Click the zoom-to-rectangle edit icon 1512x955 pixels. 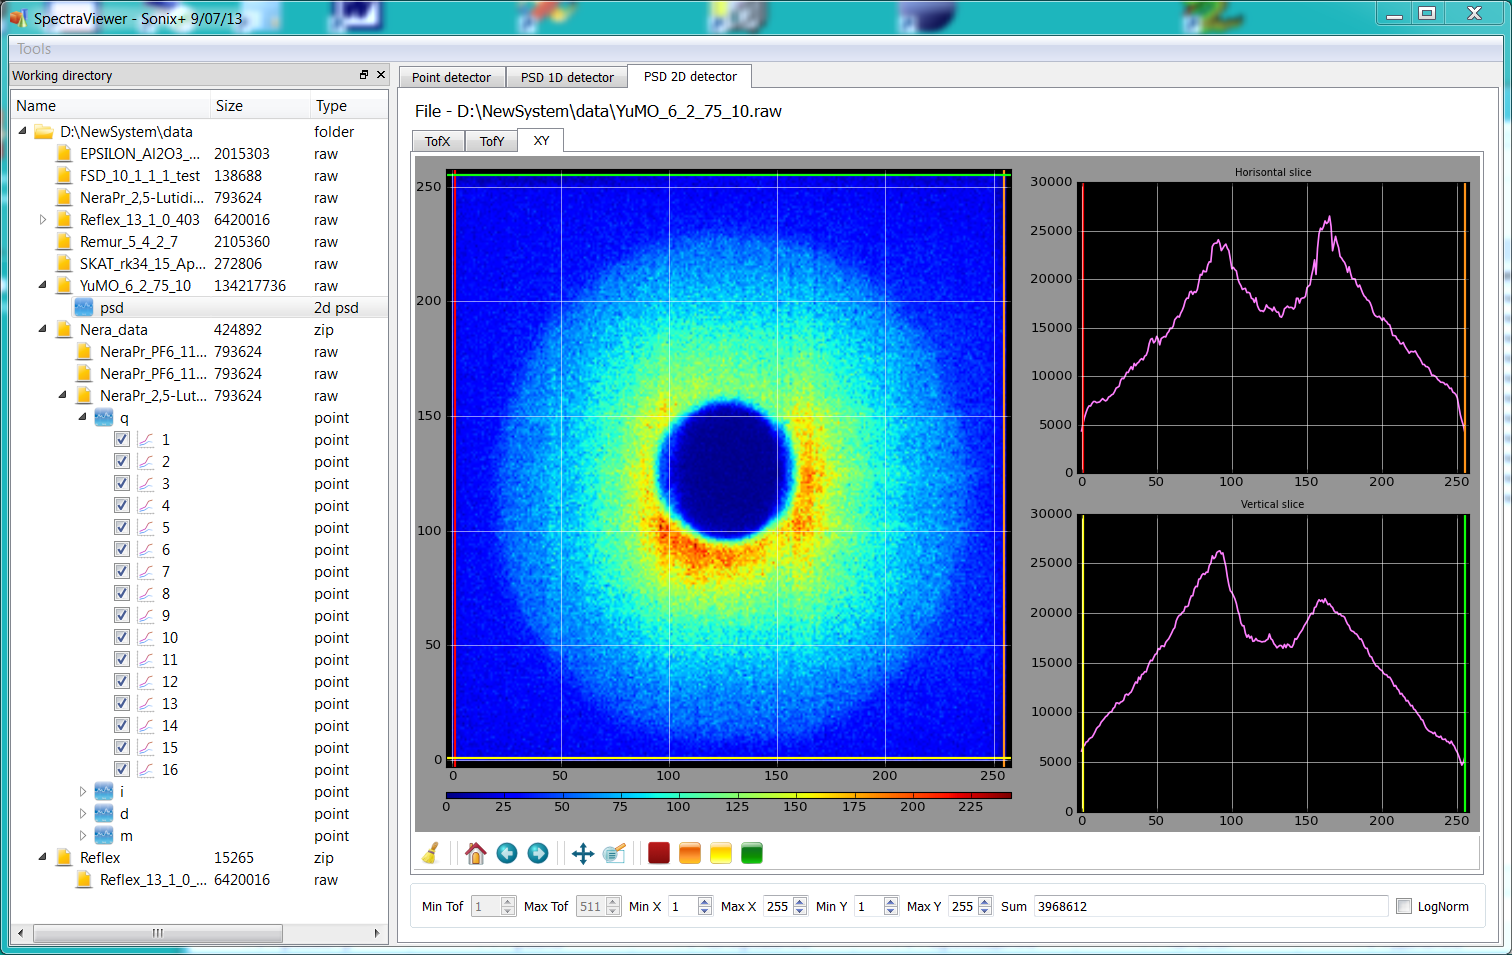(614, 853)
